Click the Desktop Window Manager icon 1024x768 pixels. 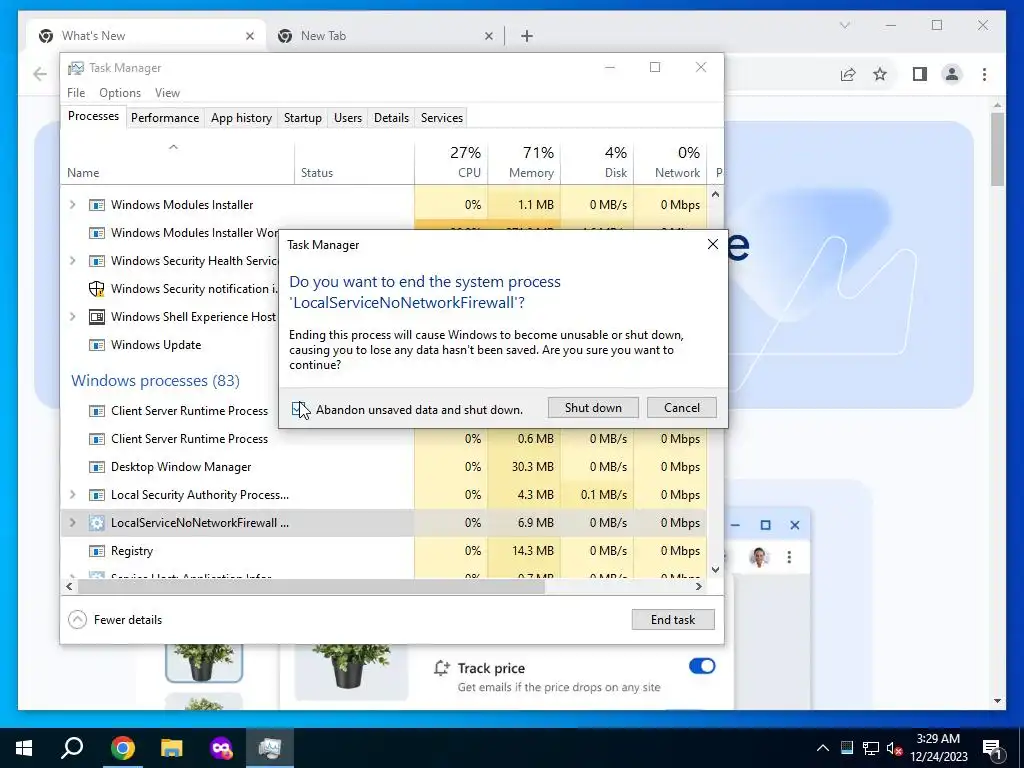[97, 467]
